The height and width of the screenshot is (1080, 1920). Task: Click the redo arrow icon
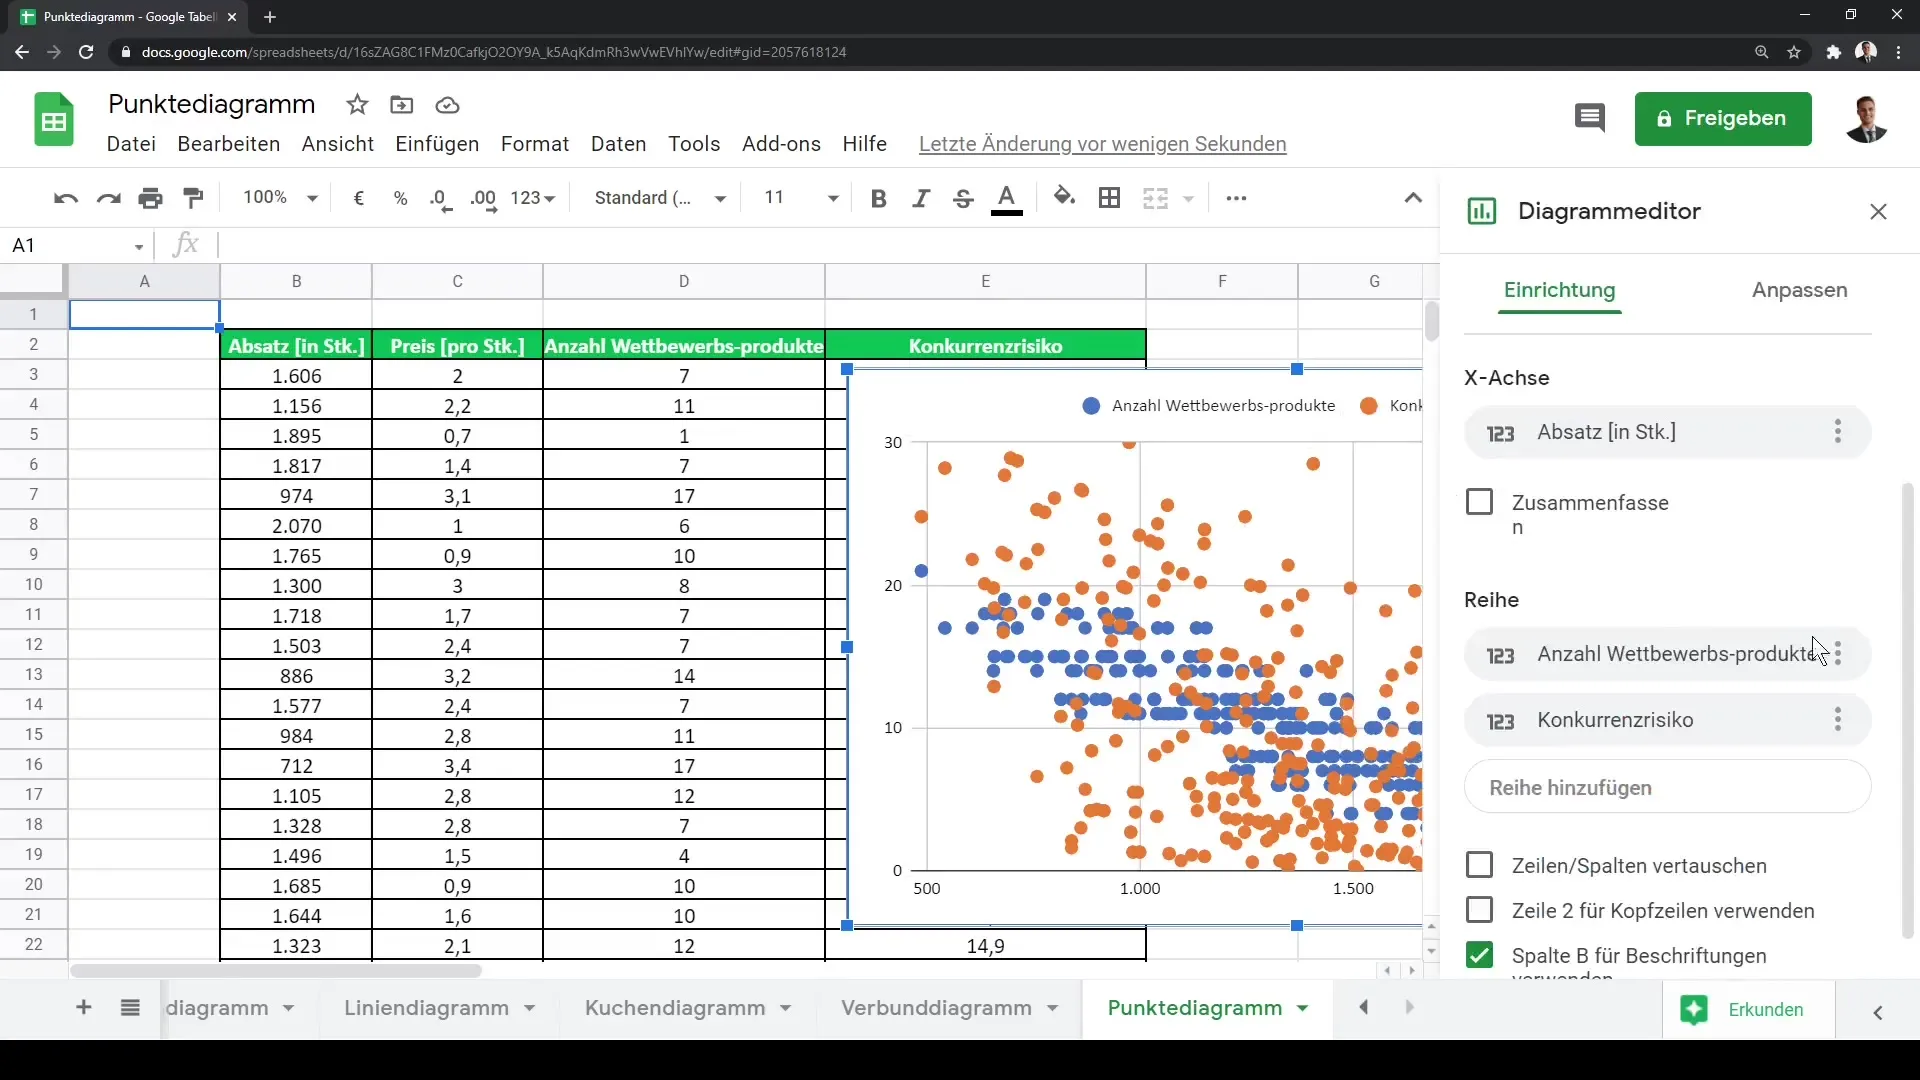click(108, 198)
